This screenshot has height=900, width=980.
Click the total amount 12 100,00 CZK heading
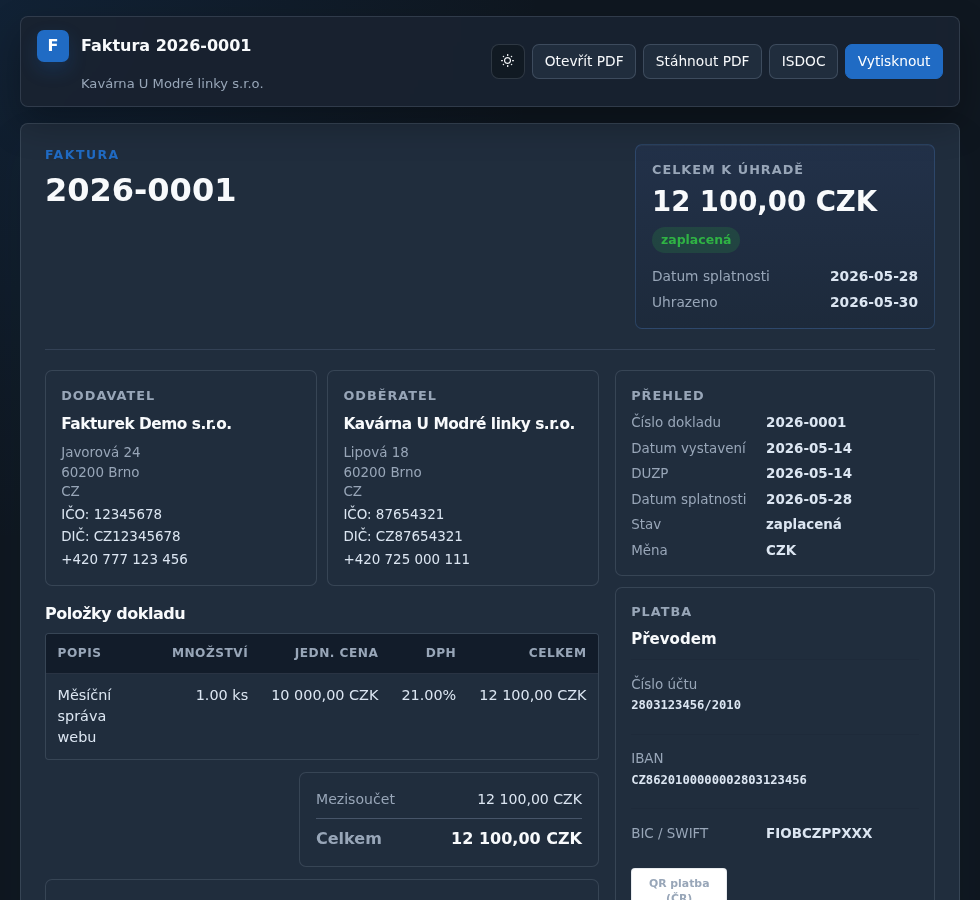[764, 201]
